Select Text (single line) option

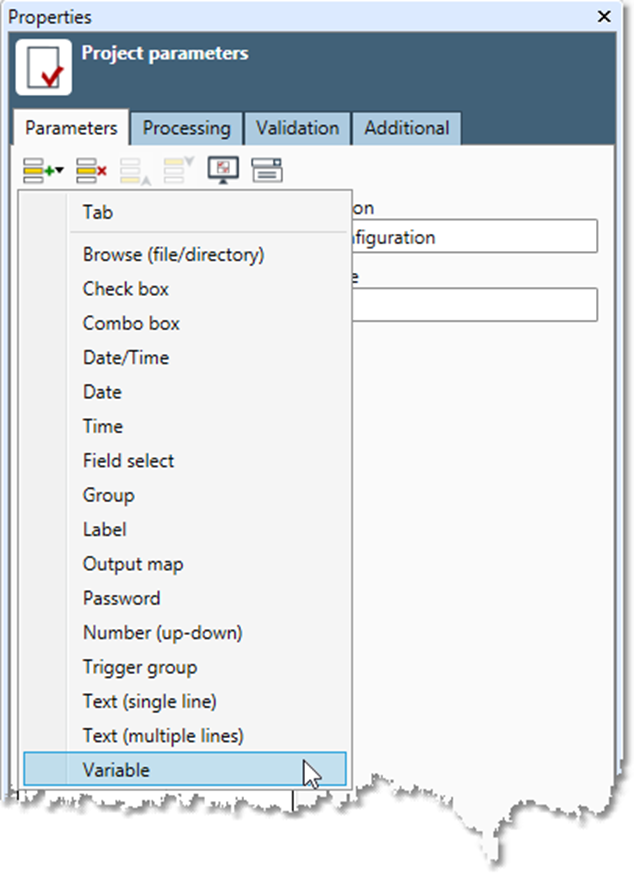coord(149,701)
